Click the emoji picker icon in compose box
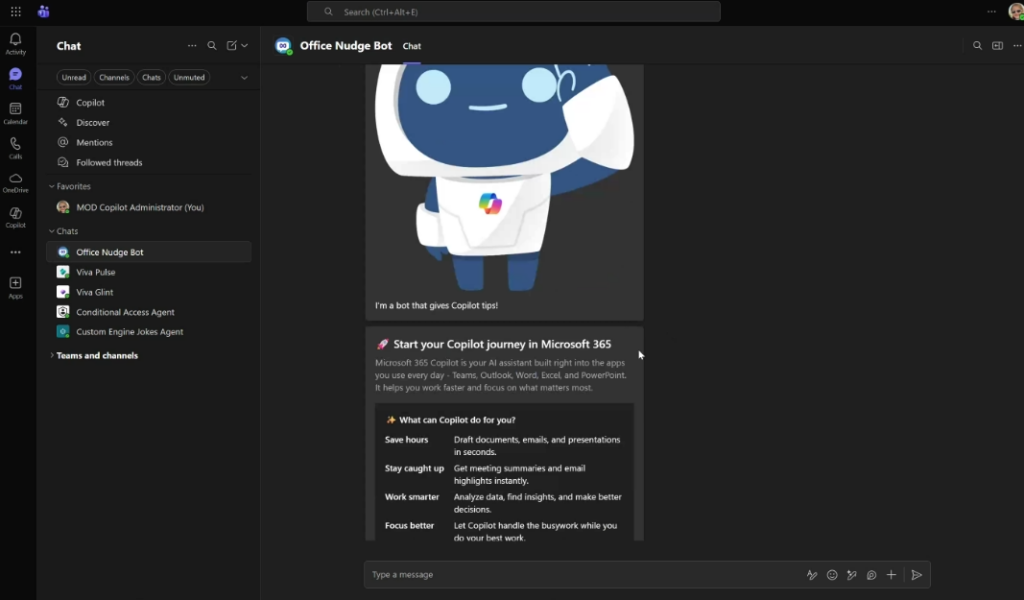Image resolution: width=1024 pixels, height=600 pixels. pos(832,575)
